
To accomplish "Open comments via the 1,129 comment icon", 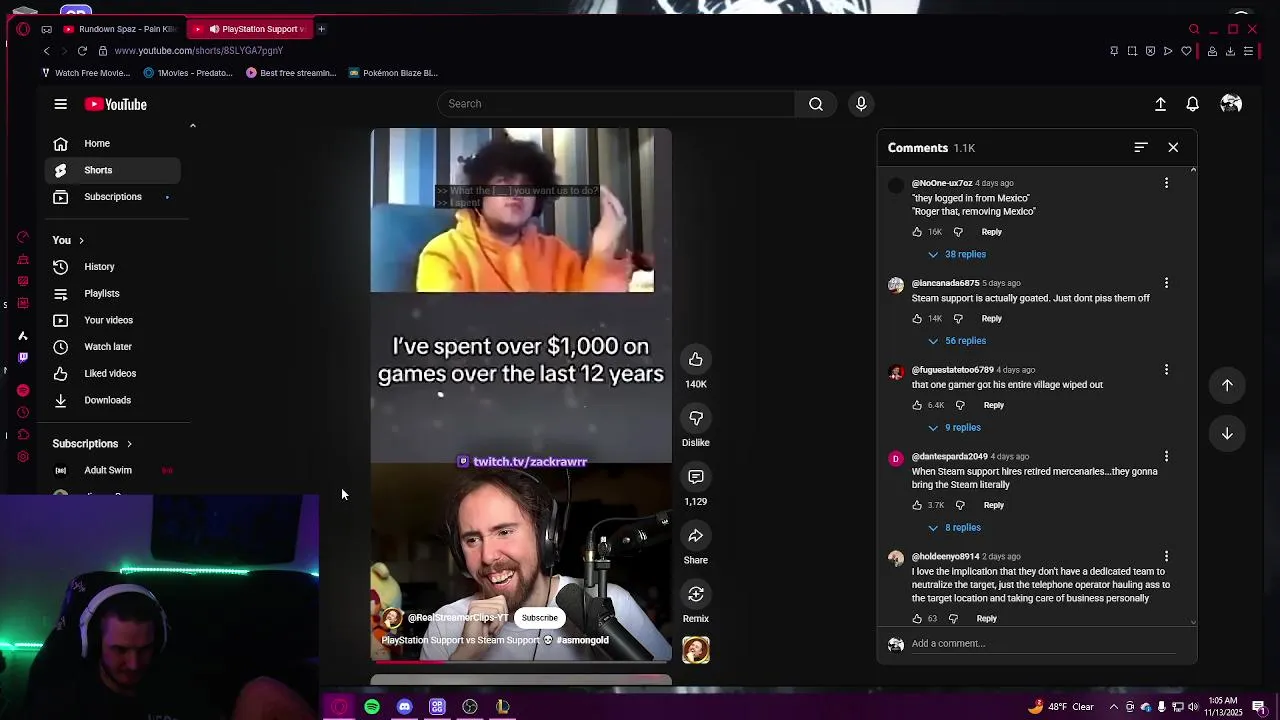I will 696,477.
